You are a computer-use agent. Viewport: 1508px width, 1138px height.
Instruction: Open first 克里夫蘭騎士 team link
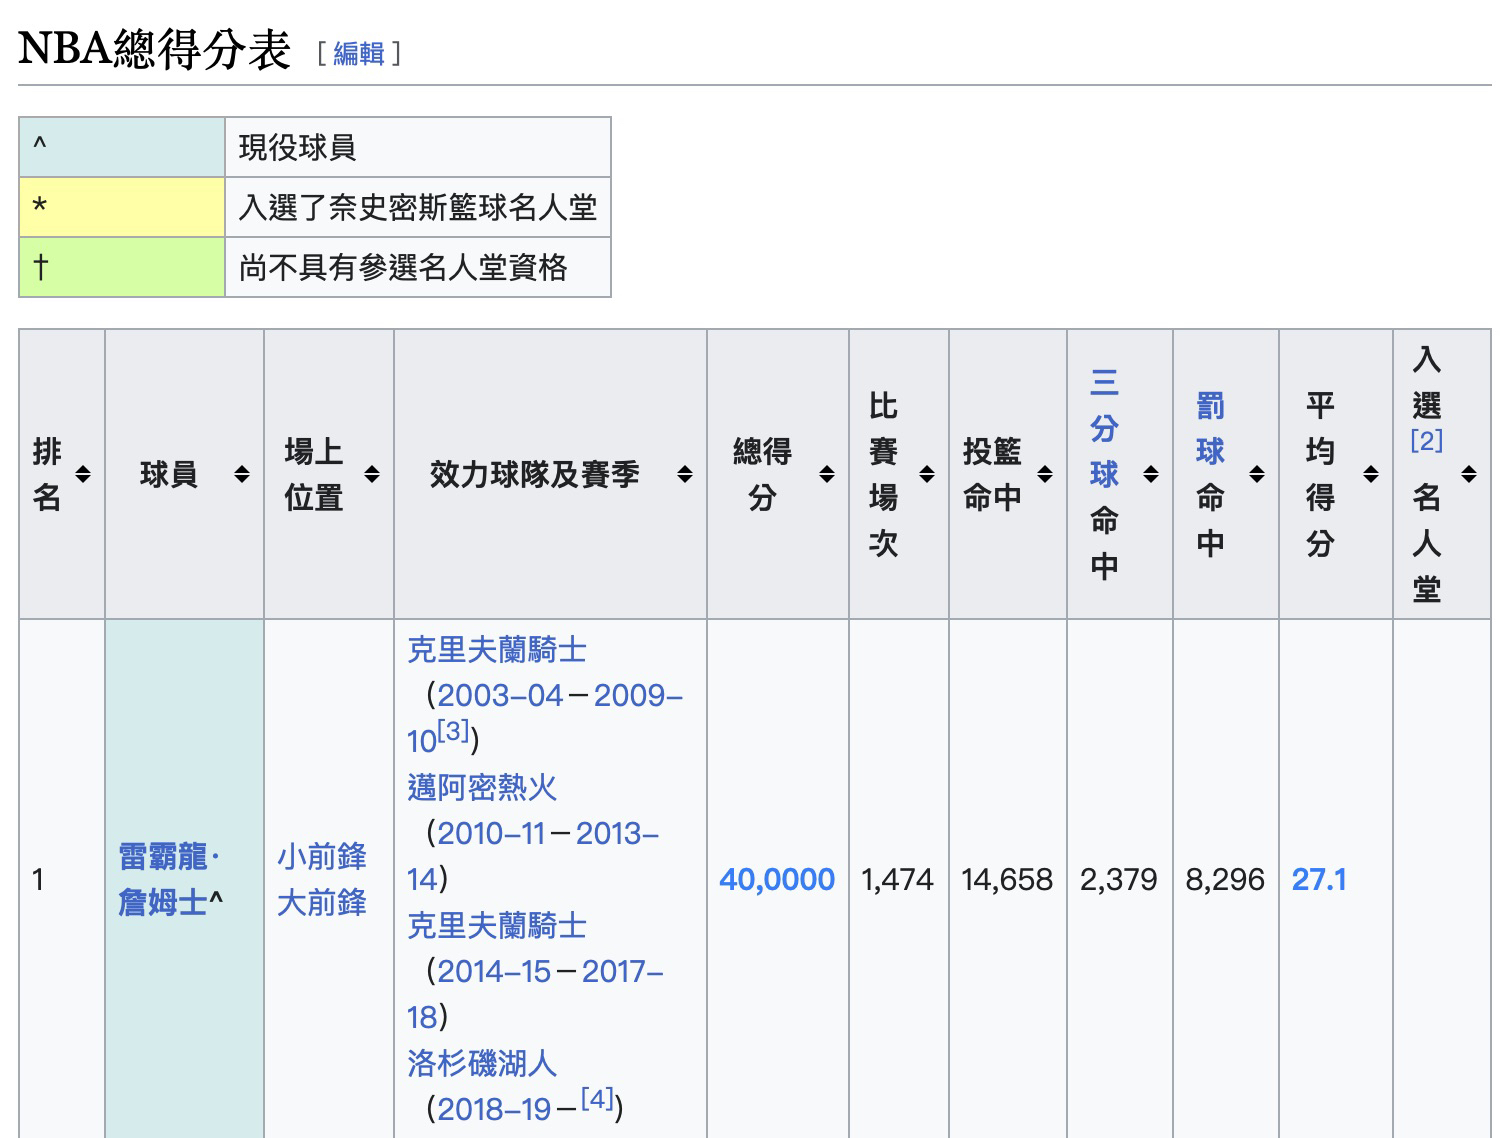click(497, 650)
